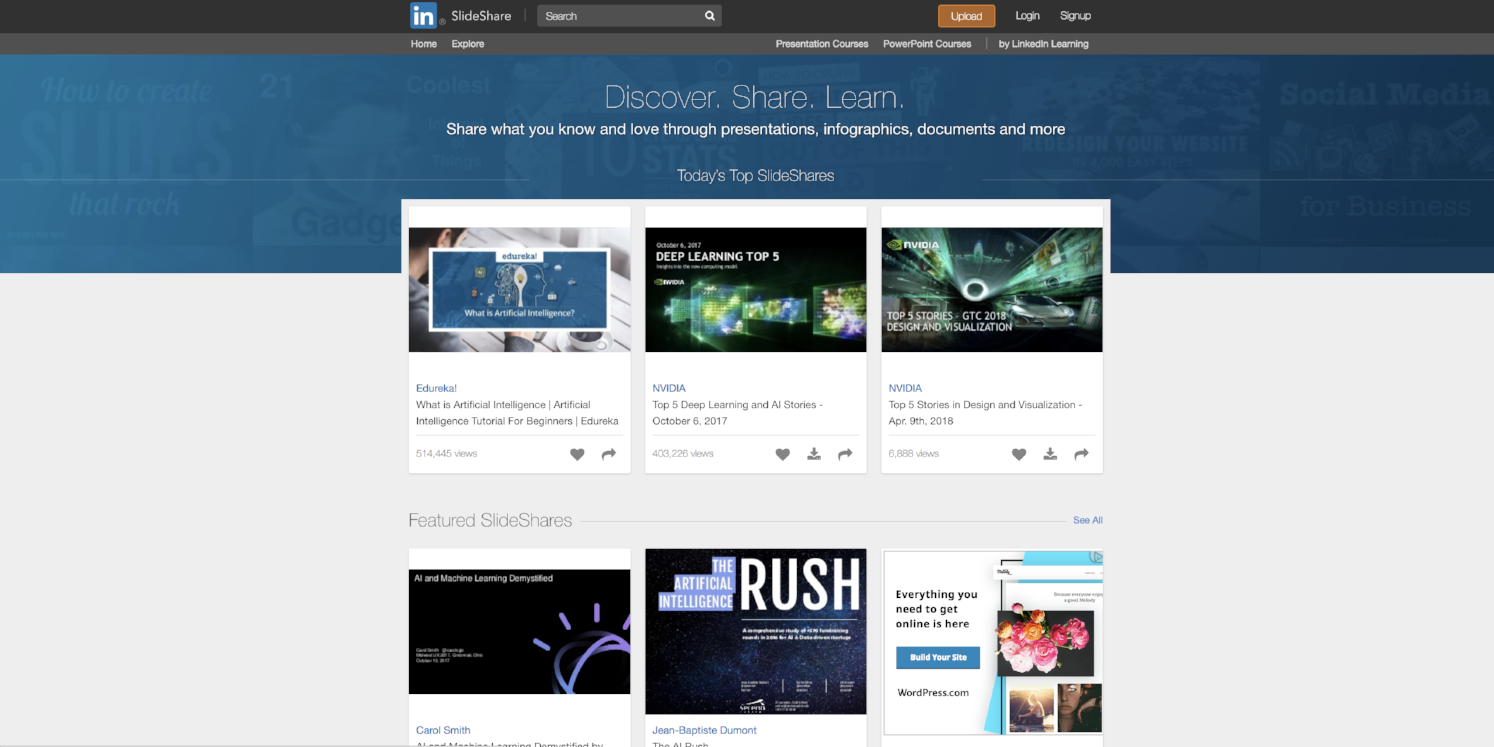
Task: Share the Top 5 Deep Learning slideshare
Action: tap(845, 454)
